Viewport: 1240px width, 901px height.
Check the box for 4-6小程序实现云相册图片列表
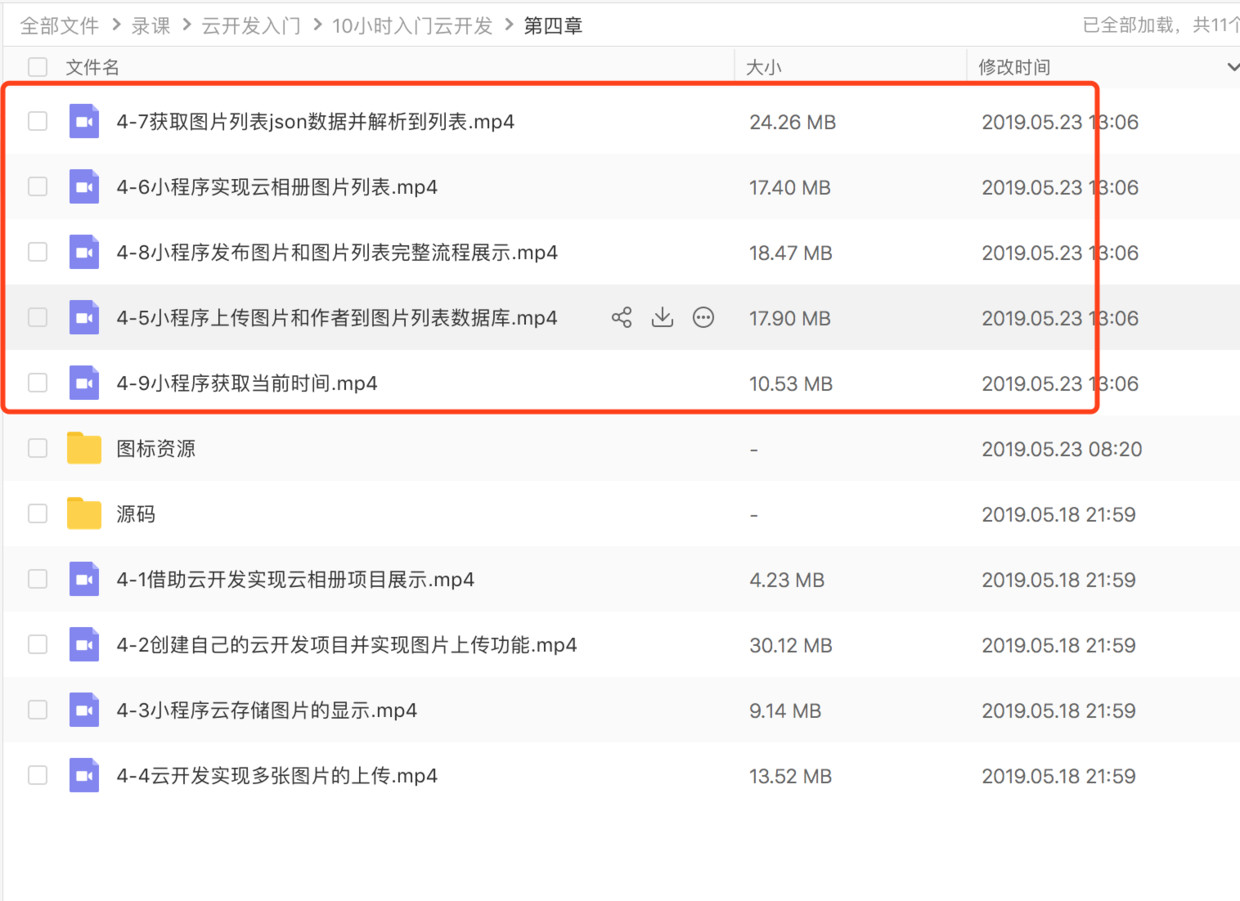pyautogui.click(x=38, y=187)
